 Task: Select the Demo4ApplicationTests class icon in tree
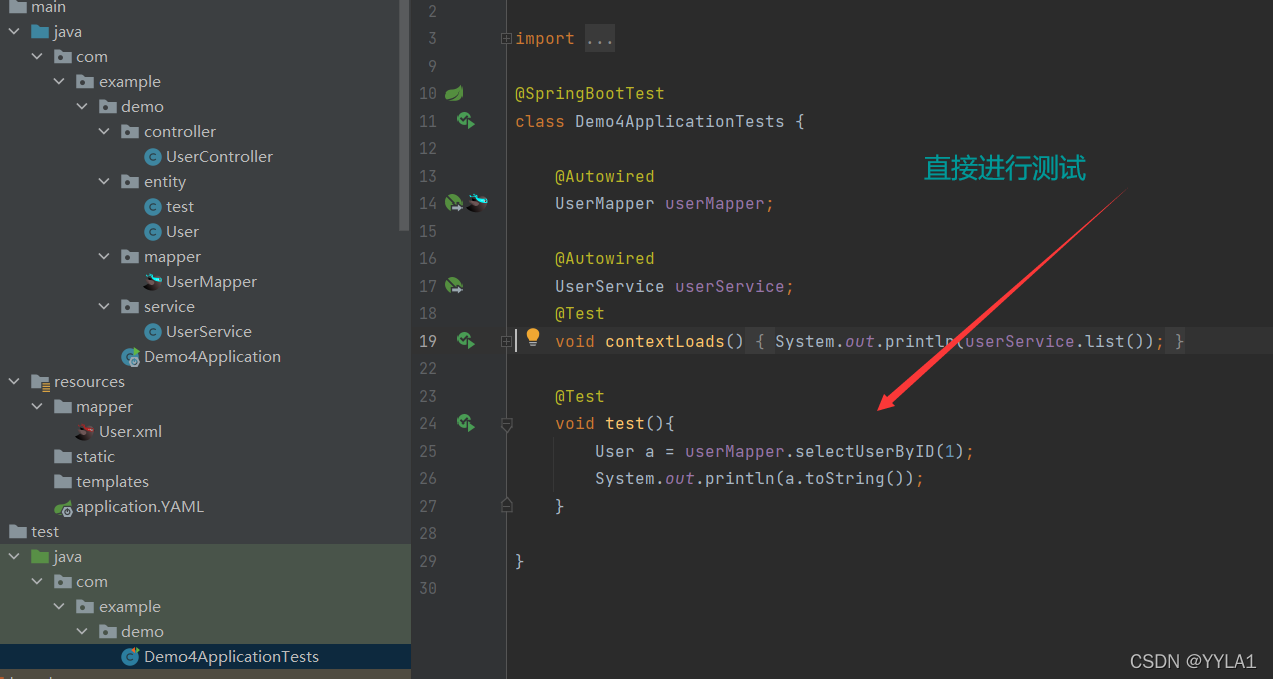tap(130, 657)
